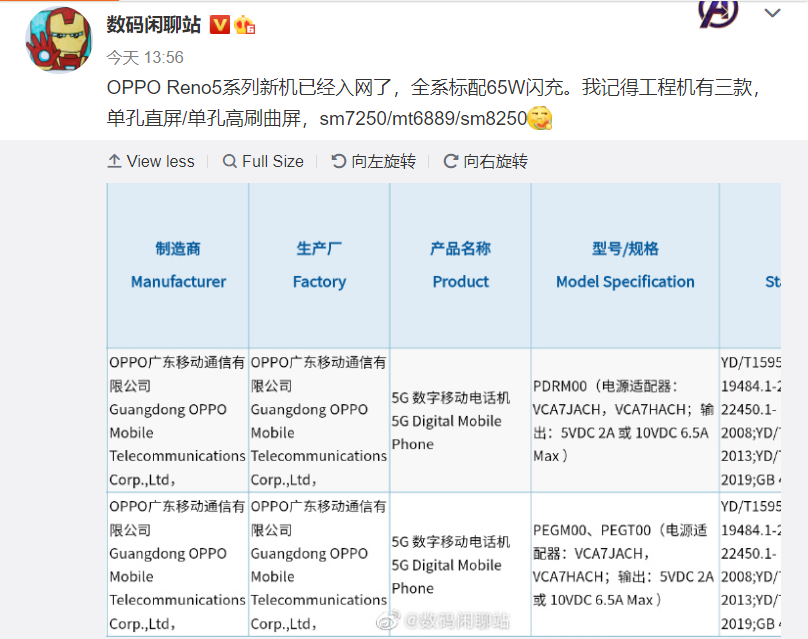Collapse the image with View less
808x639 pixels.
point(151,161)
